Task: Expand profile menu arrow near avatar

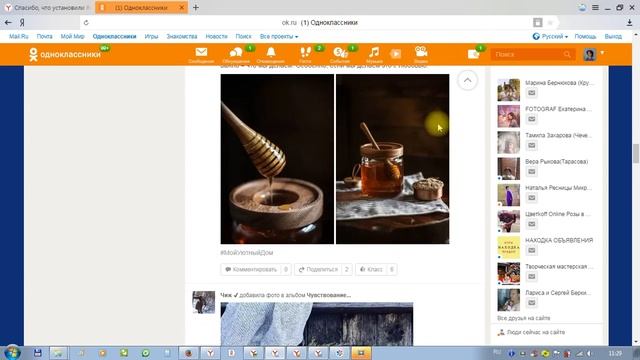Action: tap(602, 53)
